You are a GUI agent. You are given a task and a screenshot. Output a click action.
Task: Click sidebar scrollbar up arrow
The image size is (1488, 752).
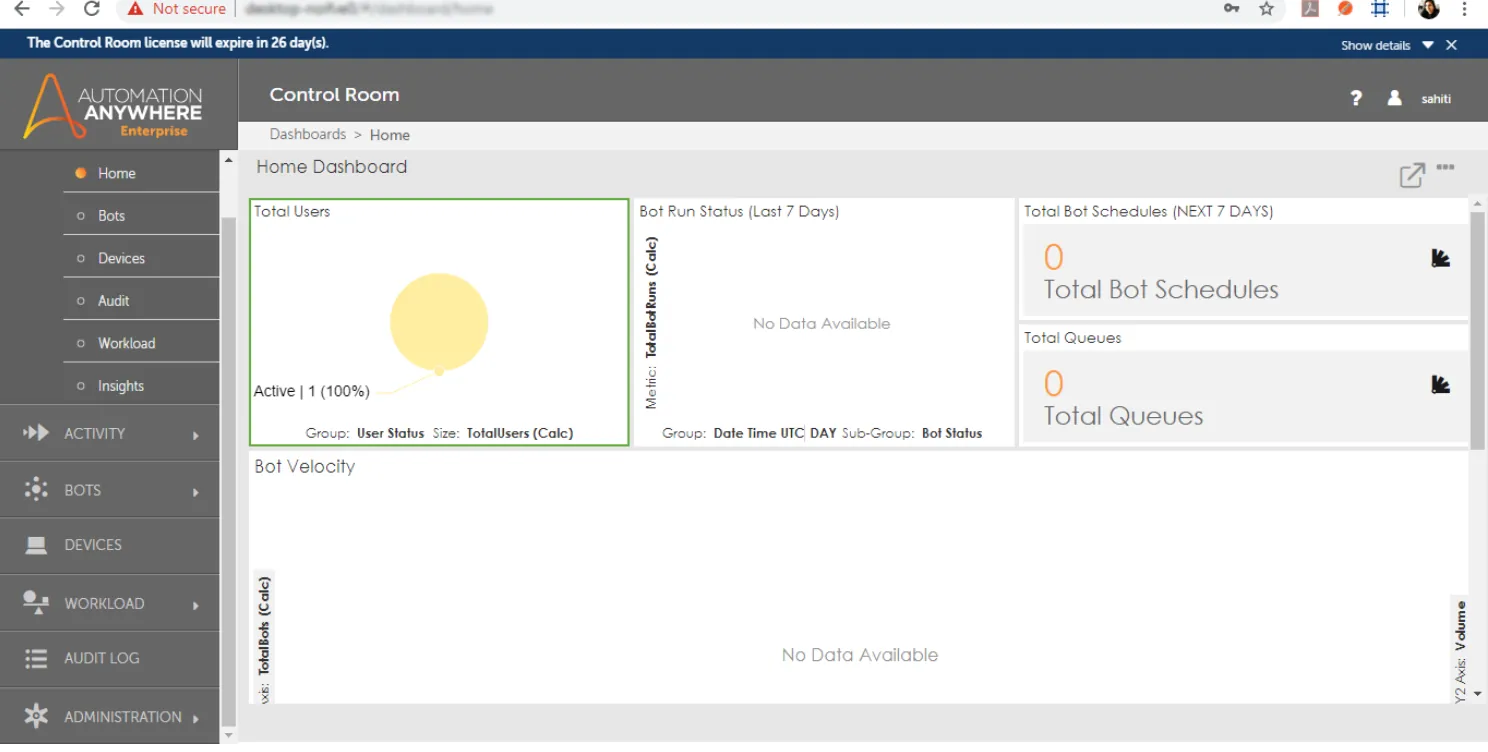(x=228, y=160)
